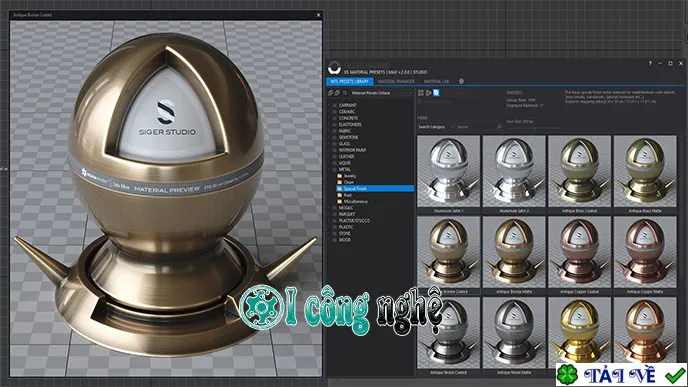The width and height of the screenshot is (688, 387).
Task: Click second icon left of Material Presets dropdown
Action: pyautogui.click(x=337, y=93)
